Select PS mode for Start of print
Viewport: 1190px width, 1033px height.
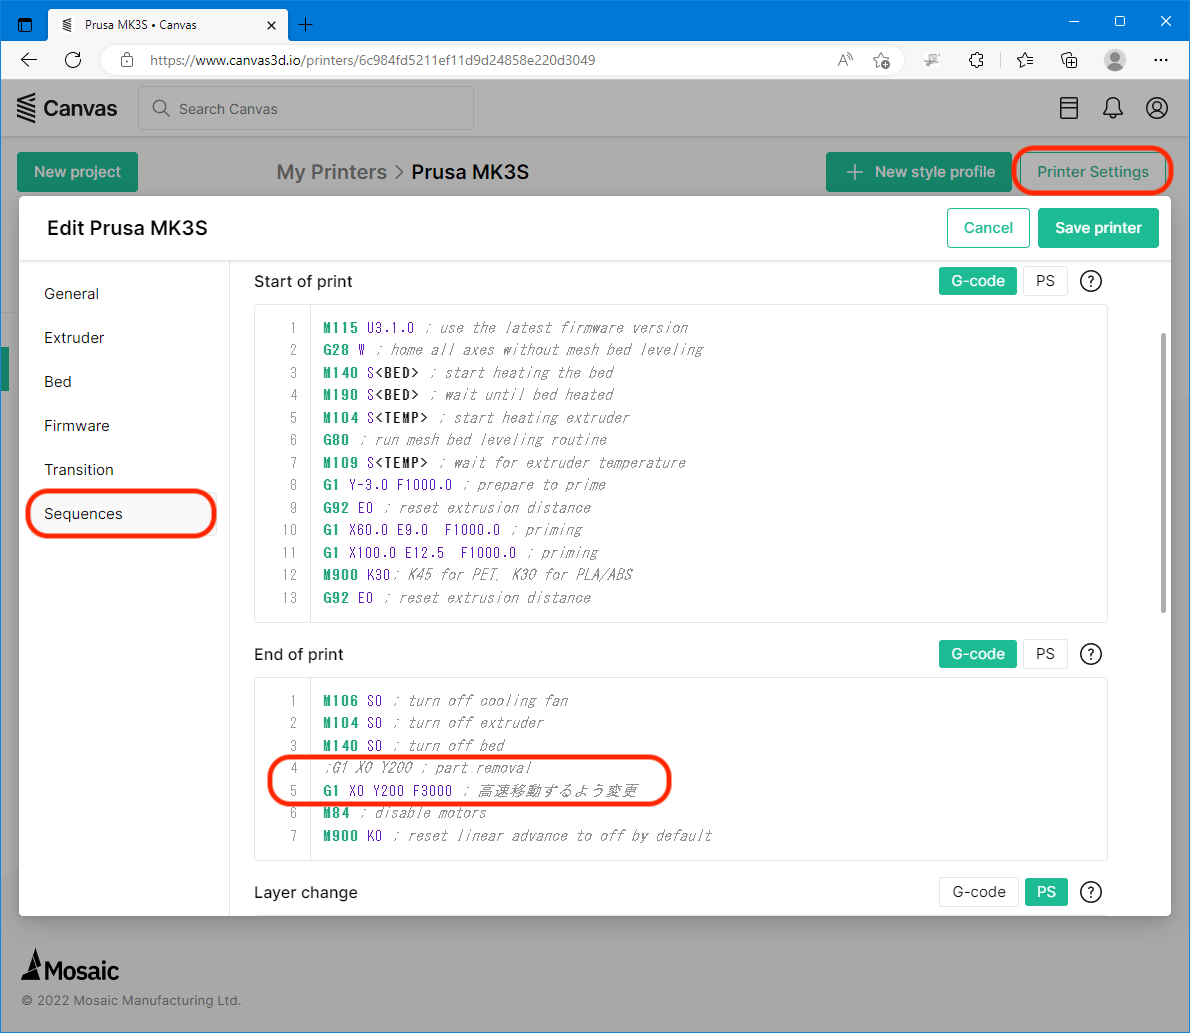click(1045, 281)
